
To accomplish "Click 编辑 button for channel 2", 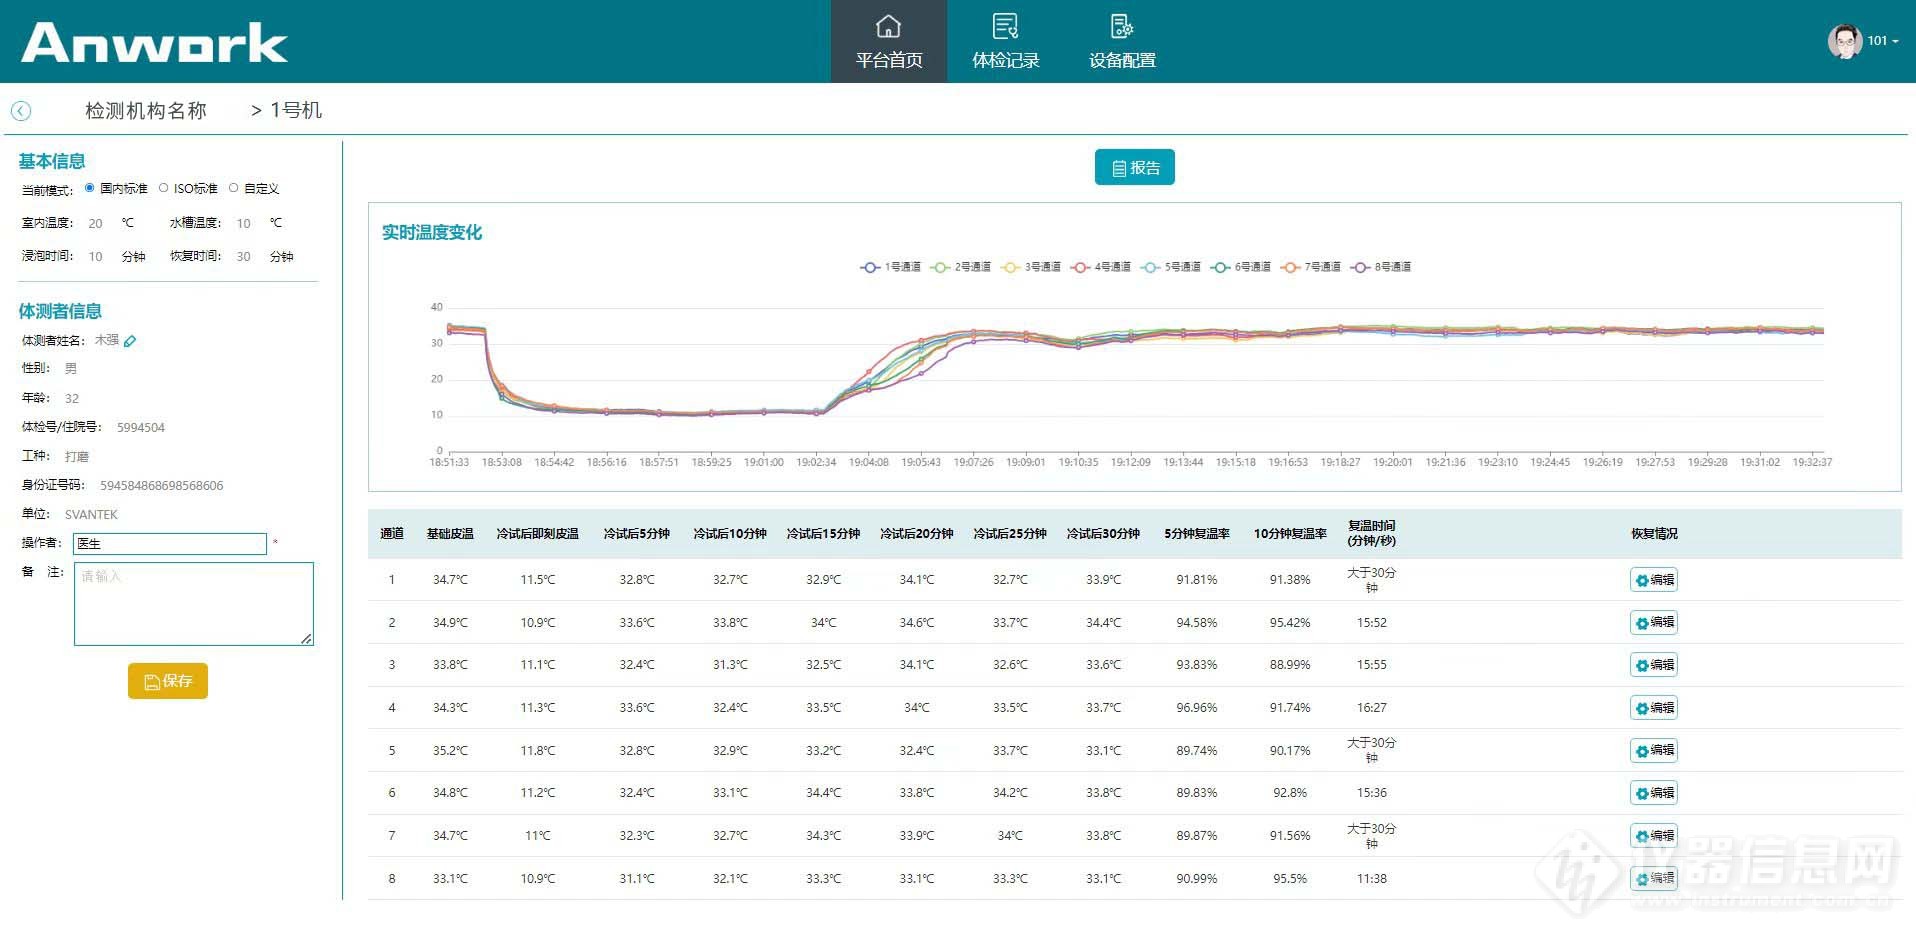I will (1654, 622).
